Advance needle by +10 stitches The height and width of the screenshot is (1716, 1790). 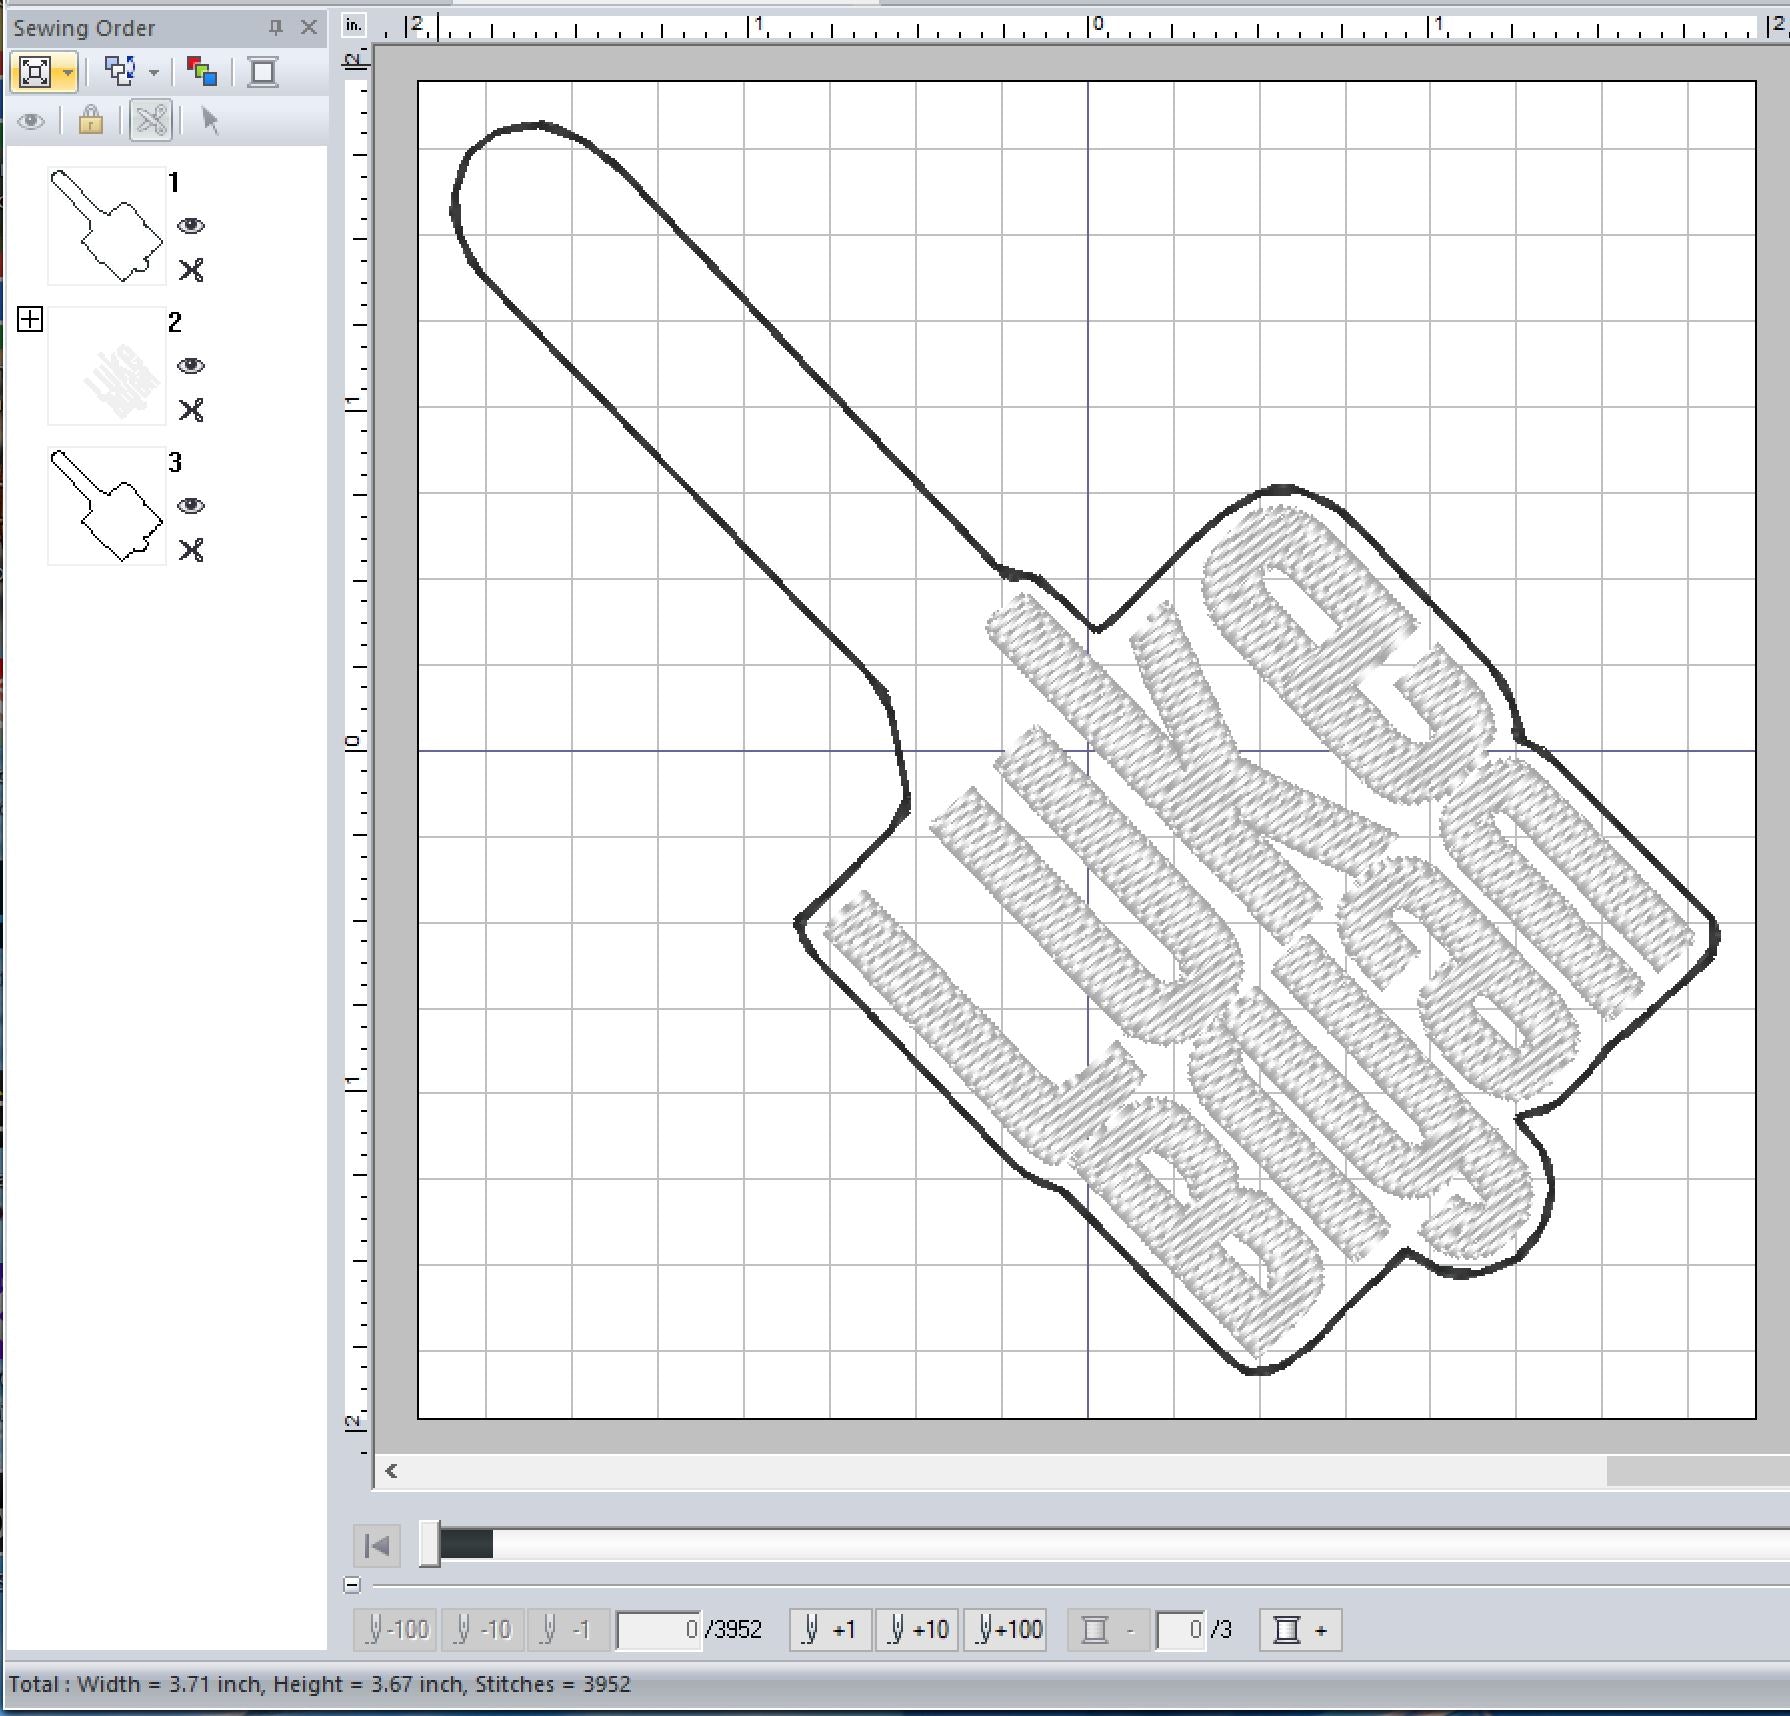pos(917,1630)
